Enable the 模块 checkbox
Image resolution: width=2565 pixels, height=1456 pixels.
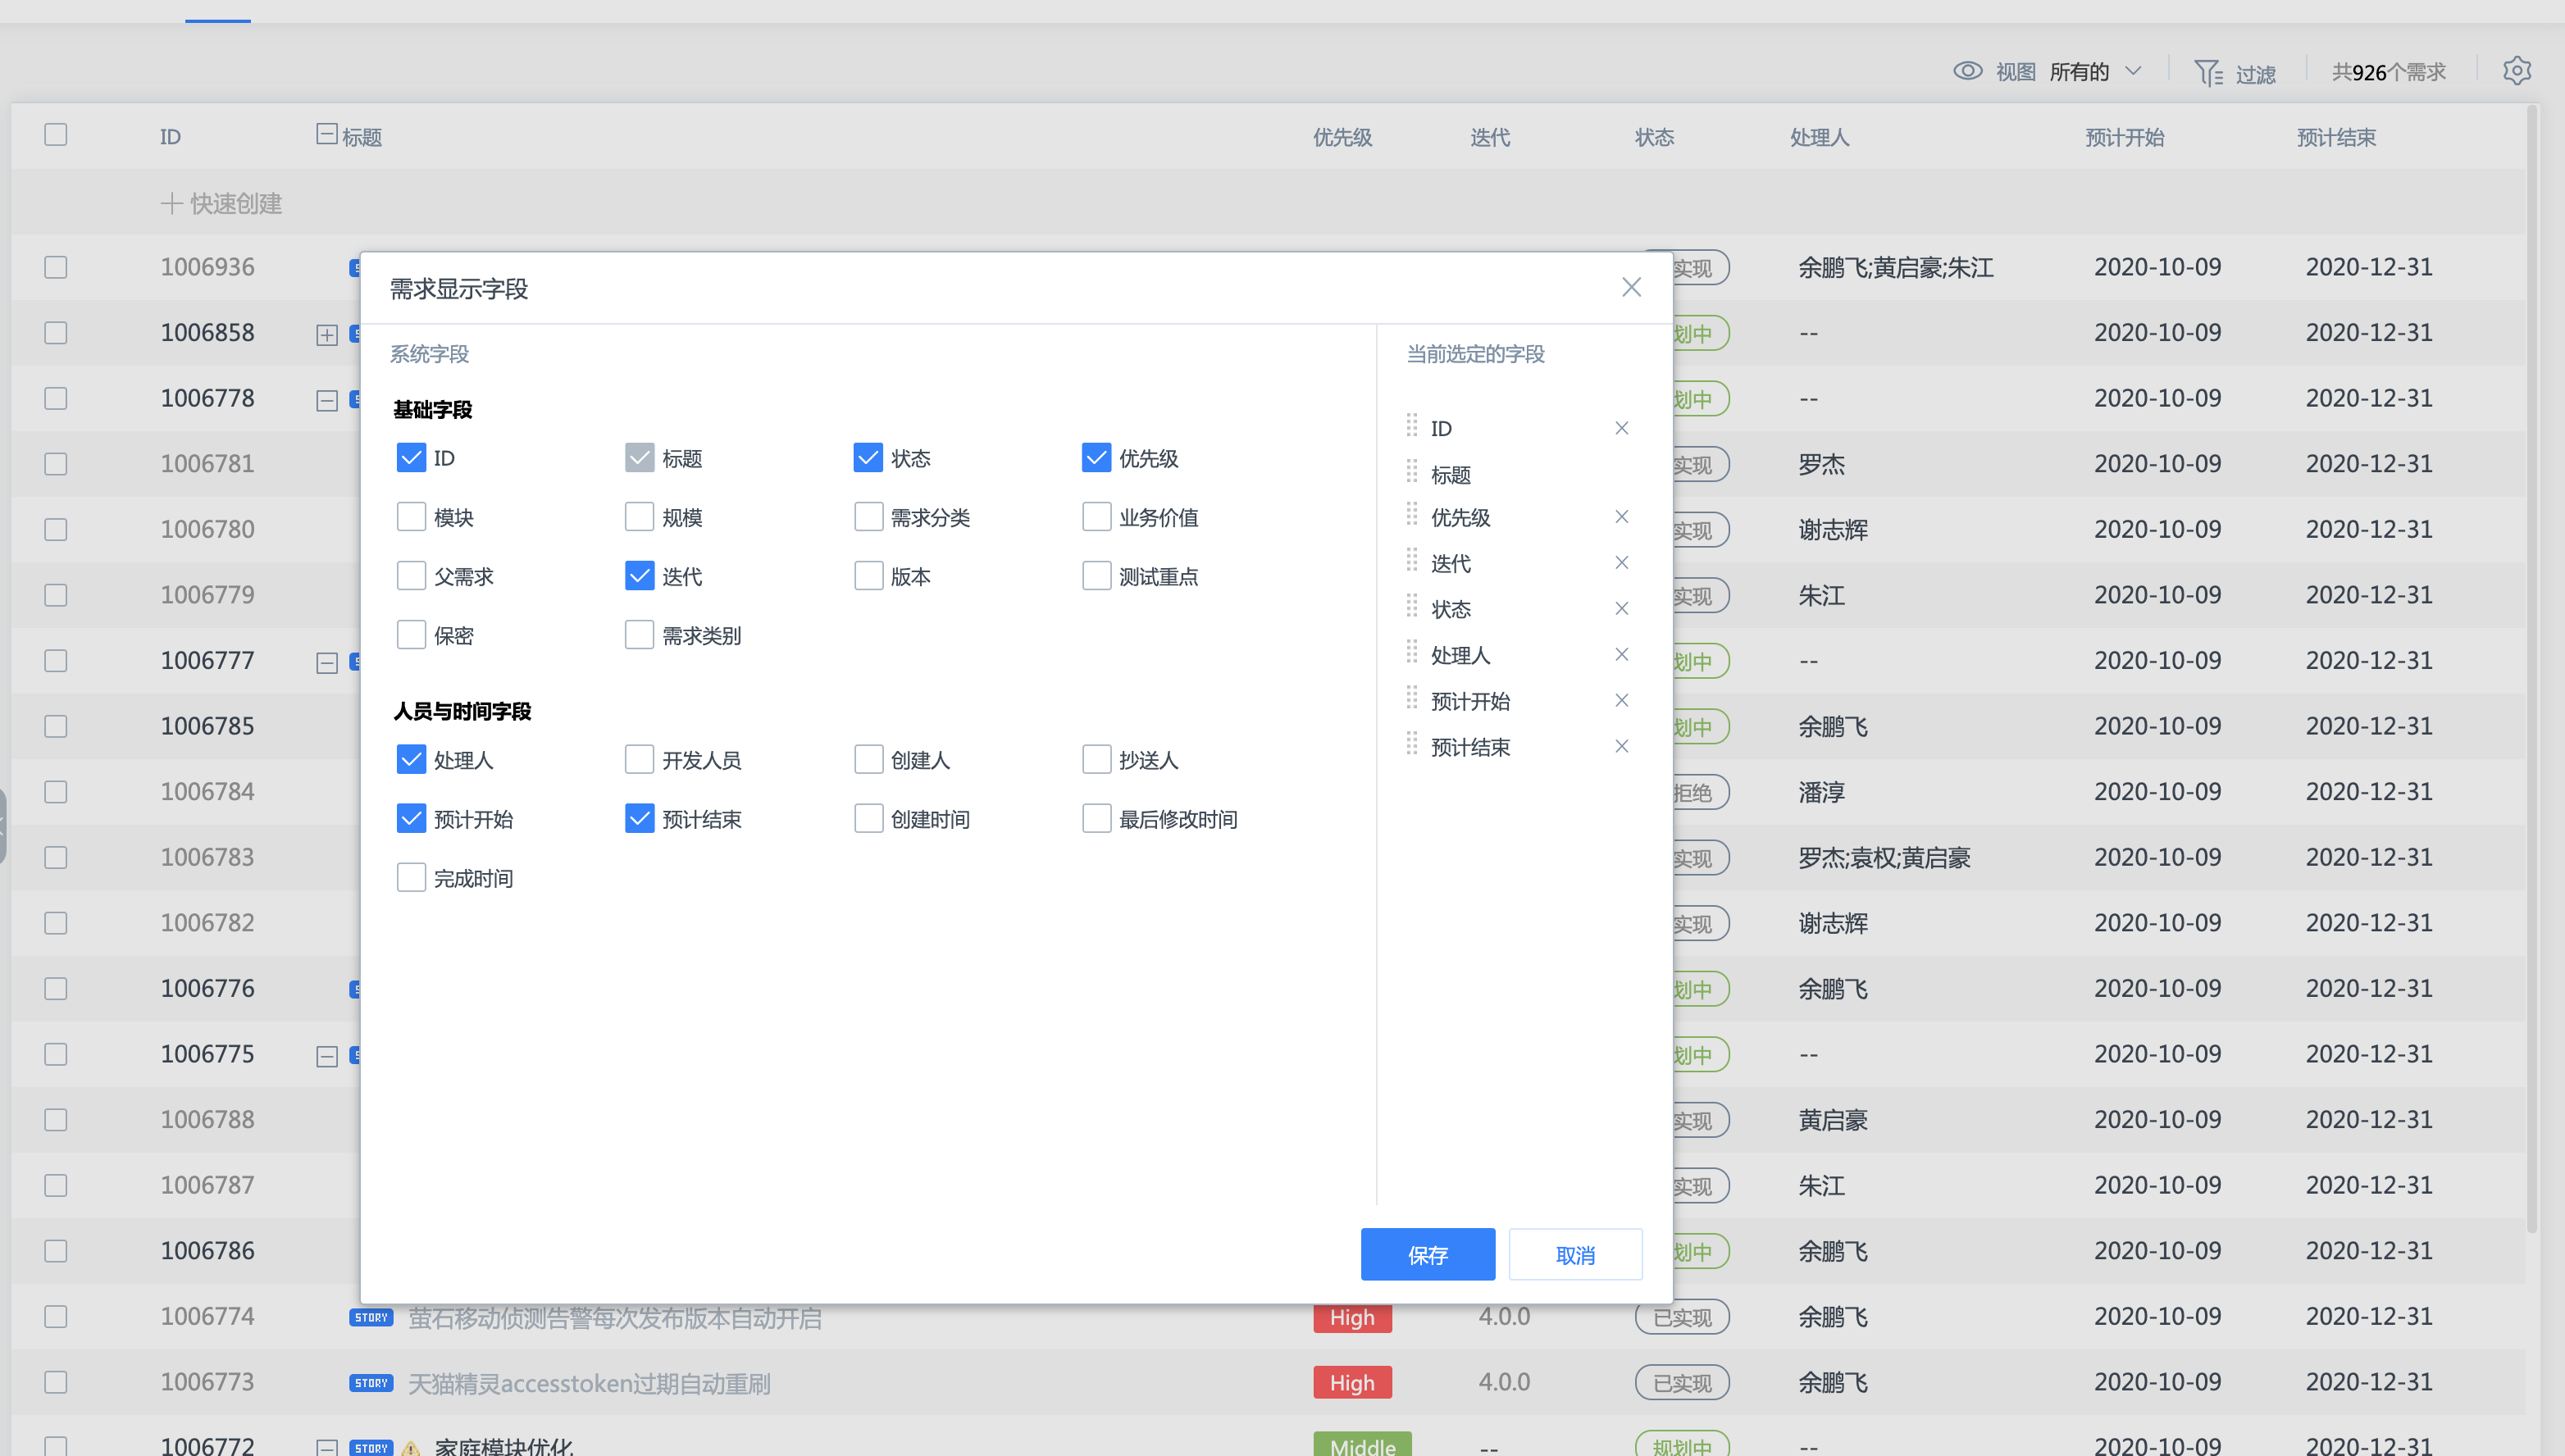(x=411, y=517)
